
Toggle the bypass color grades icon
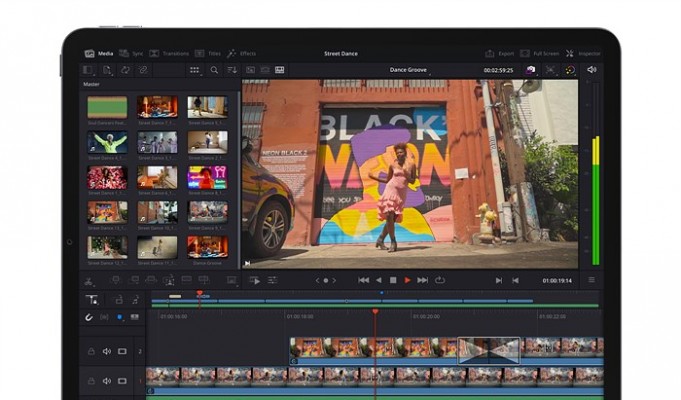click(x=570, y=70)
